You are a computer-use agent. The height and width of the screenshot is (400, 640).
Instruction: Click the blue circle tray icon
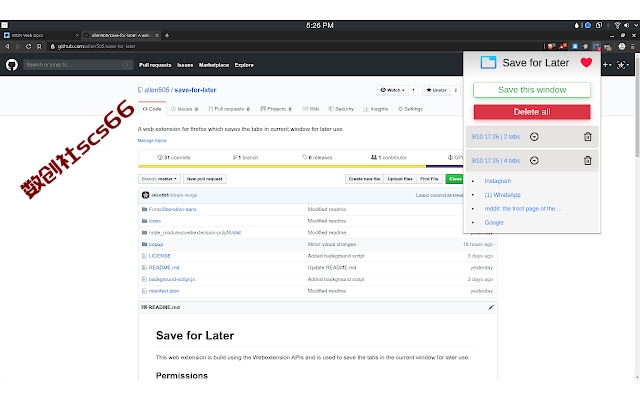click(x=588, y=25)
